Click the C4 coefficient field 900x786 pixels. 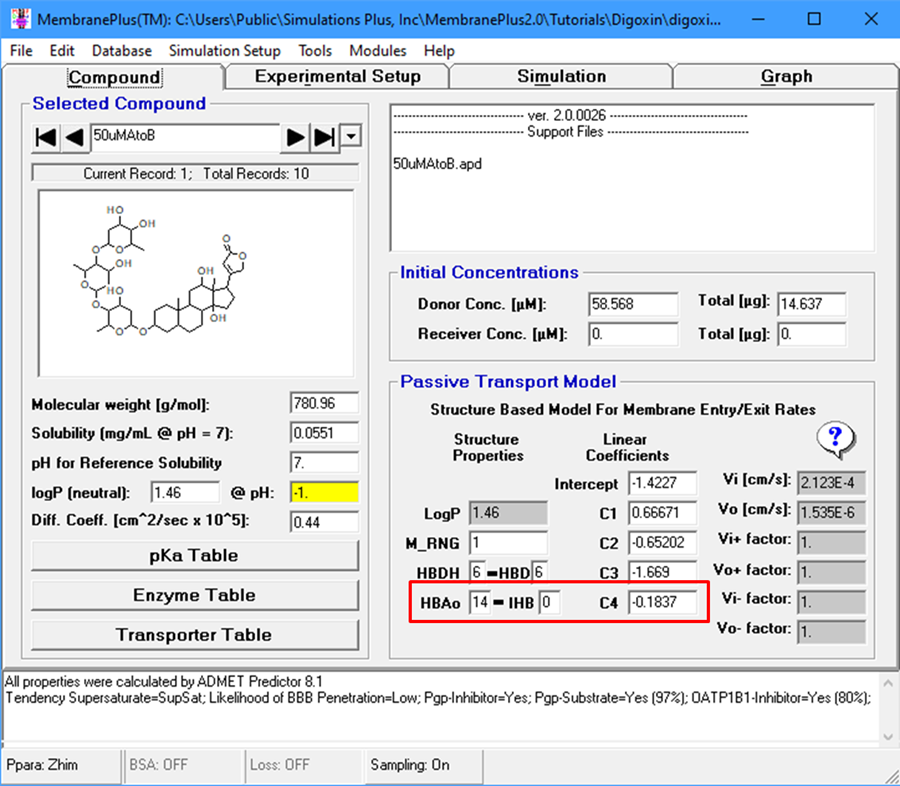pos(662,602)
